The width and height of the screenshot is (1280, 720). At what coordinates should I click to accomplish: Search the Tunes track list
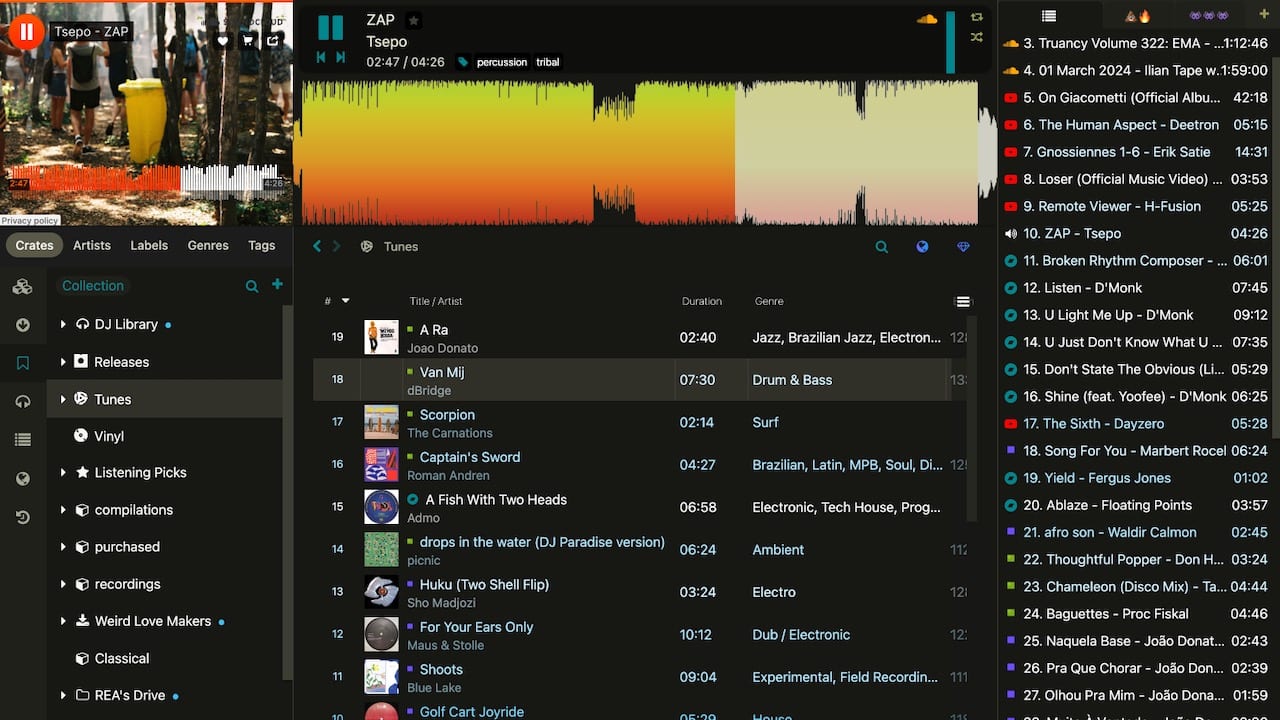point(882,247)
